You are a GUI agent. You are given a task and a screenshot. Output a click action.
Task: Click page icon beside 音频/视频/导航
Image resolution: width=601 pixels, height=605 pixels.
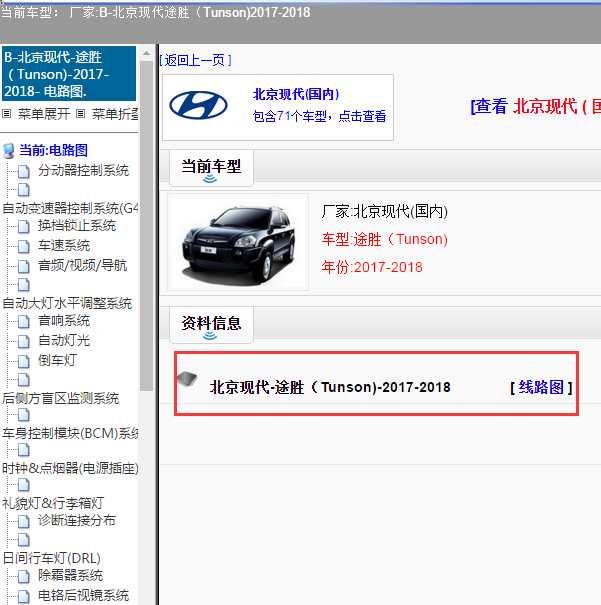24,266
